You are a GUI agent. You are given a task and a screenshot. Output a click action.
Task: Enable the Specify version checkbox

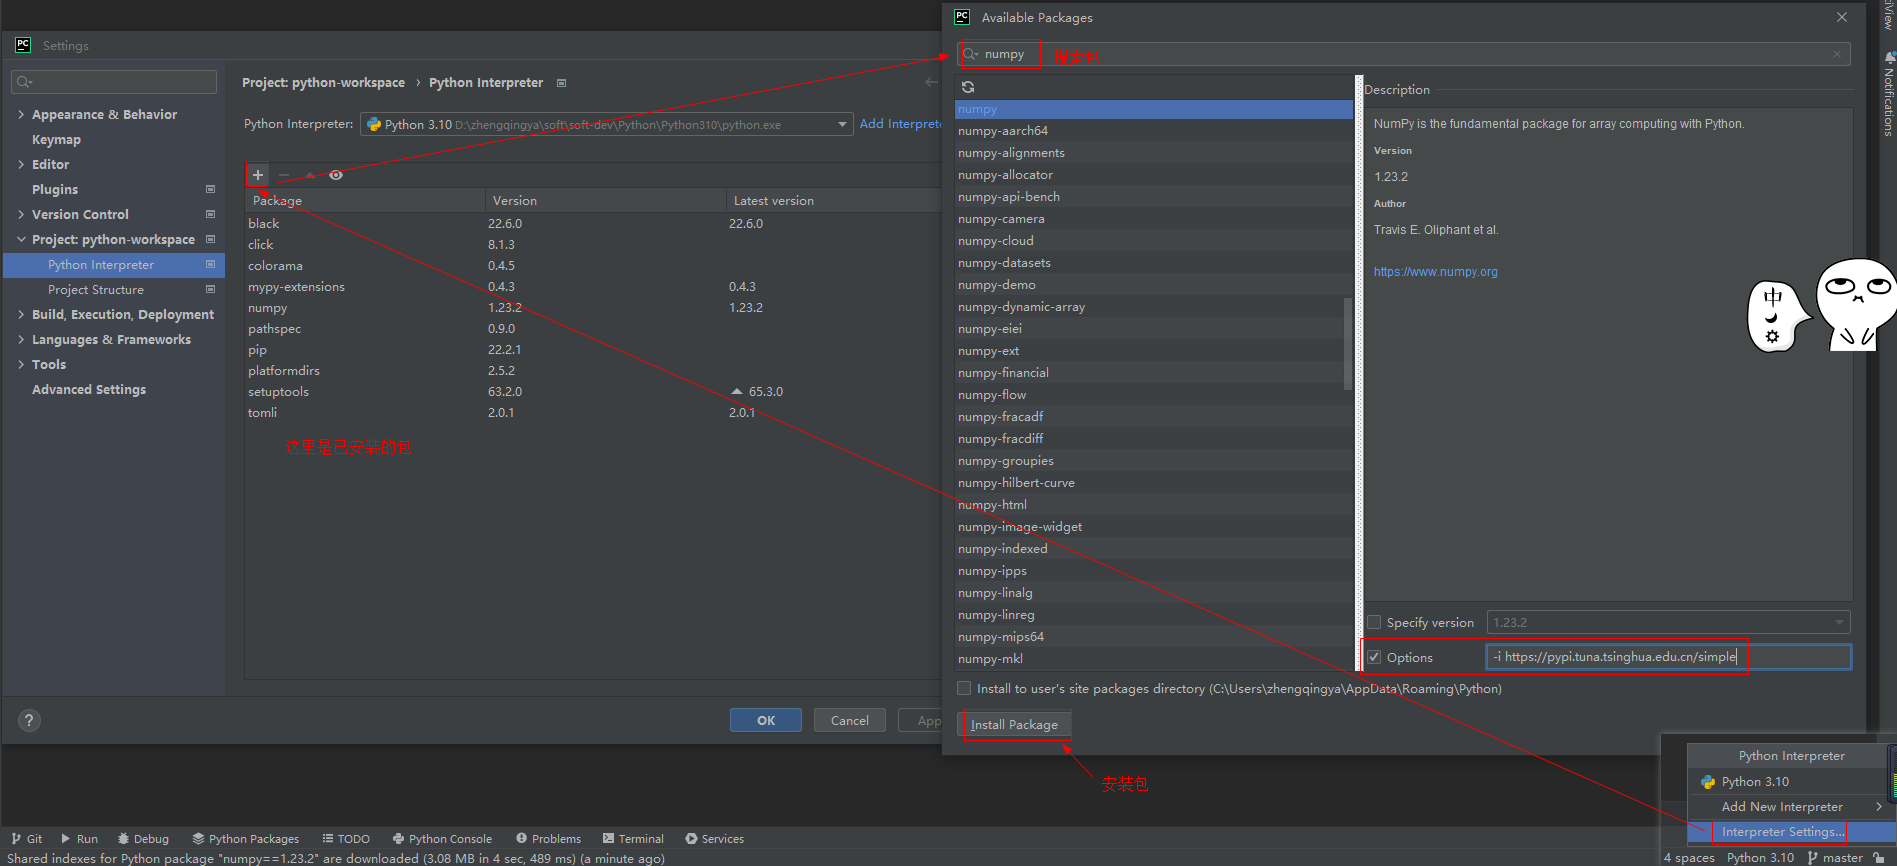[x=1374, y=622]
